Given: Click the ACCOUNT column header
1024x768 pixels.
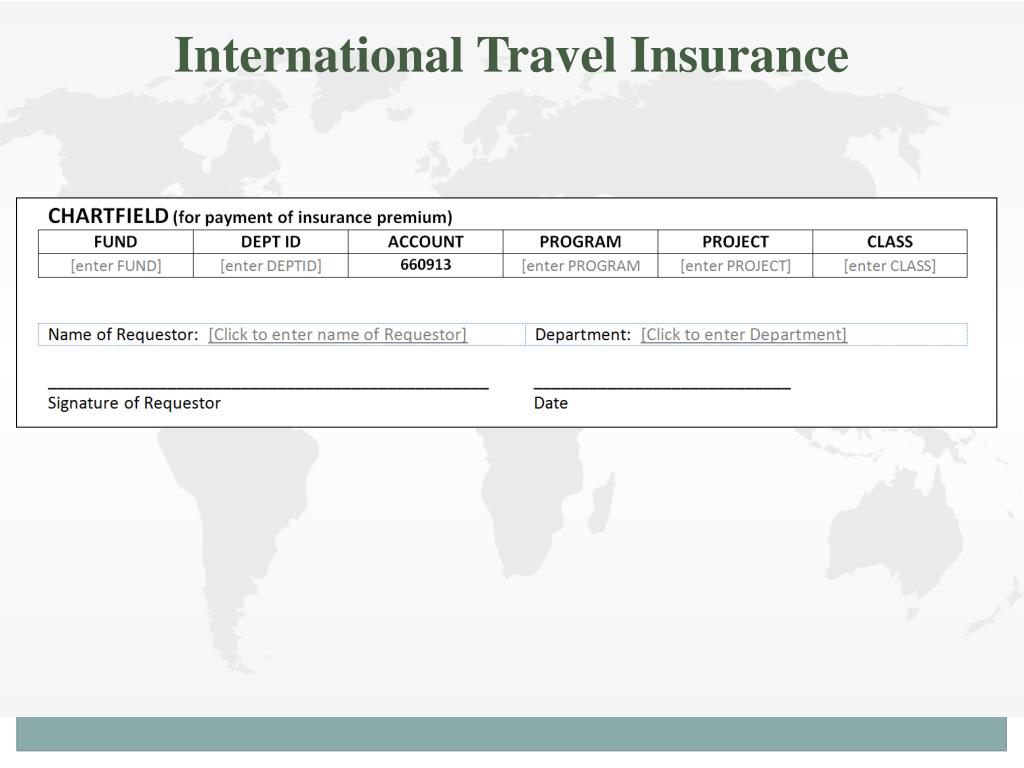Looking at the screenshot, I should tap(426, 242).
